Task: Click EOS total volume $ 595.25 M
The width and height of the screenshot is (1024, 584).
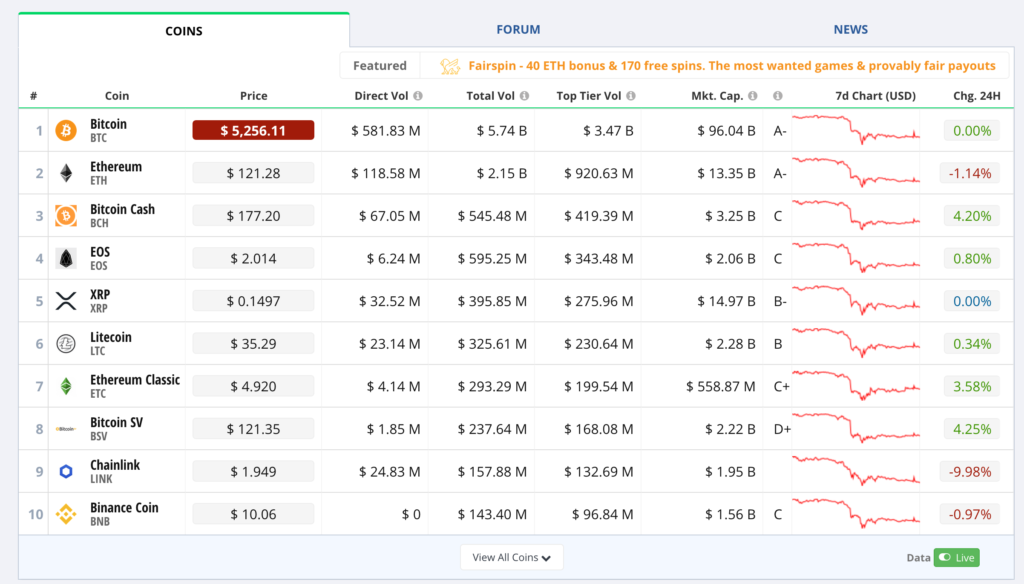Action: coord(492,259)
